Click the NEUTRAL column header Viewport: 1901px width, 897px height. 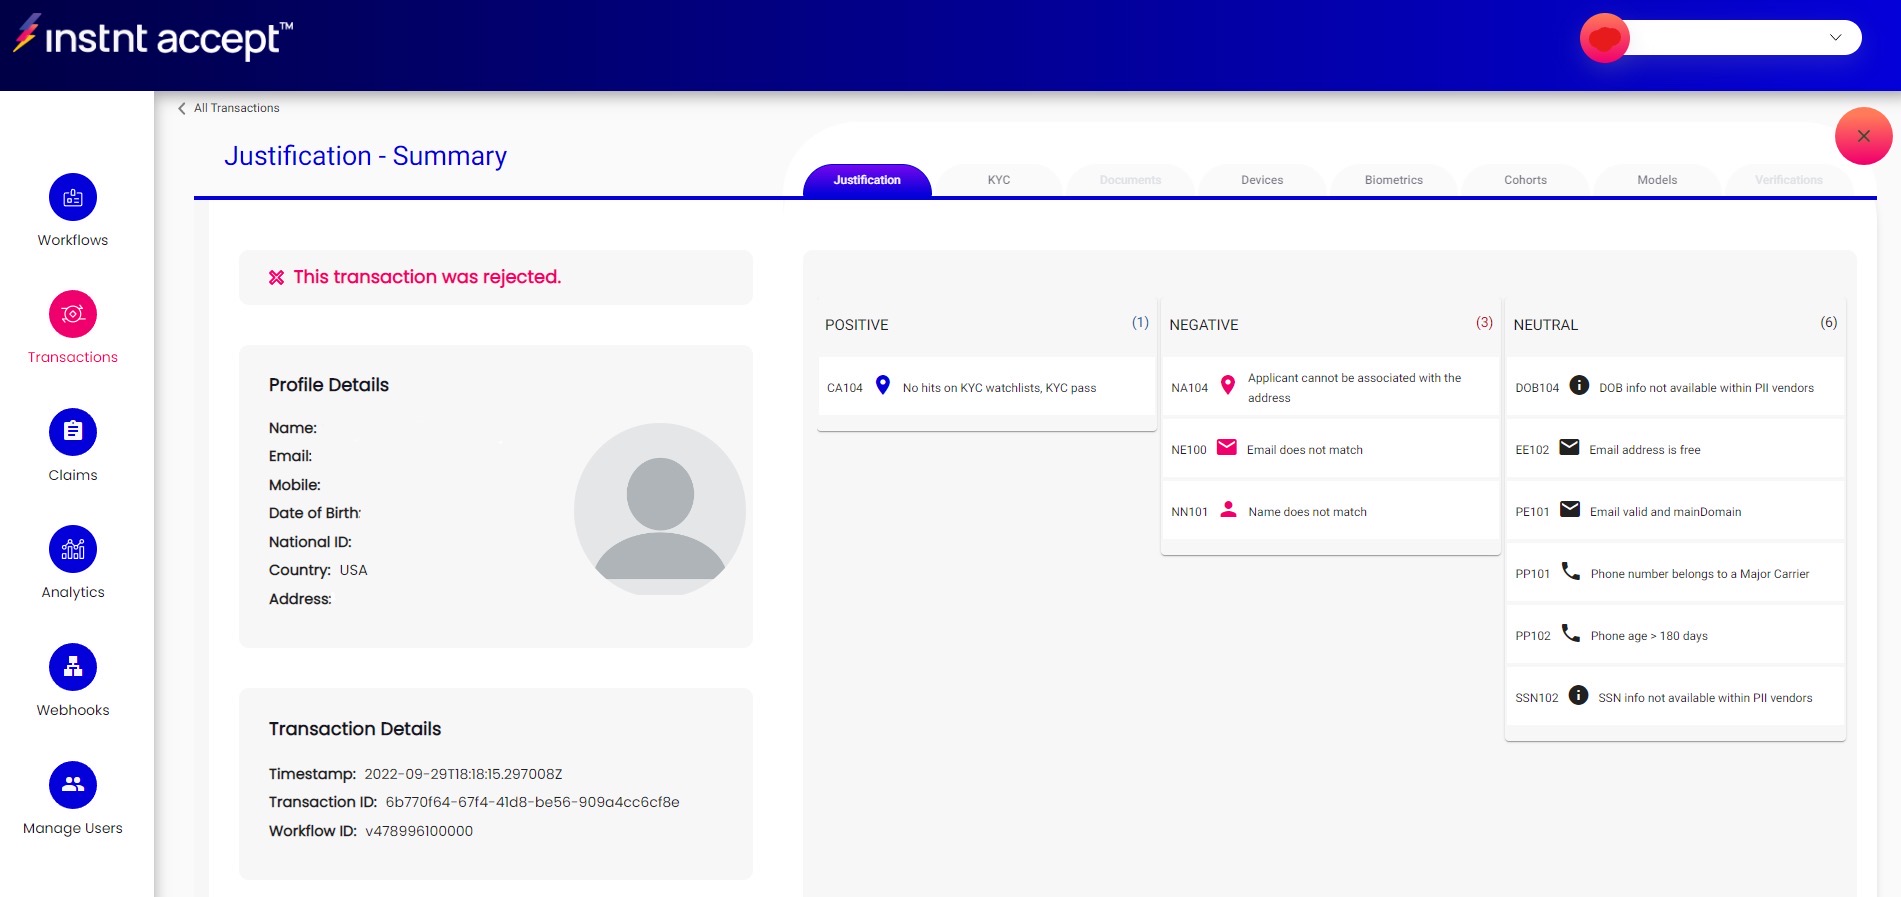(x=1546, y=325)
